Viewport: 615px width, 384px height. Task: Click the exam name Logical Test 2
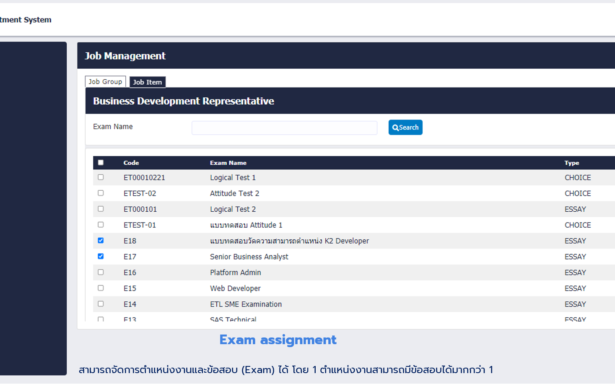click(233, 209)
